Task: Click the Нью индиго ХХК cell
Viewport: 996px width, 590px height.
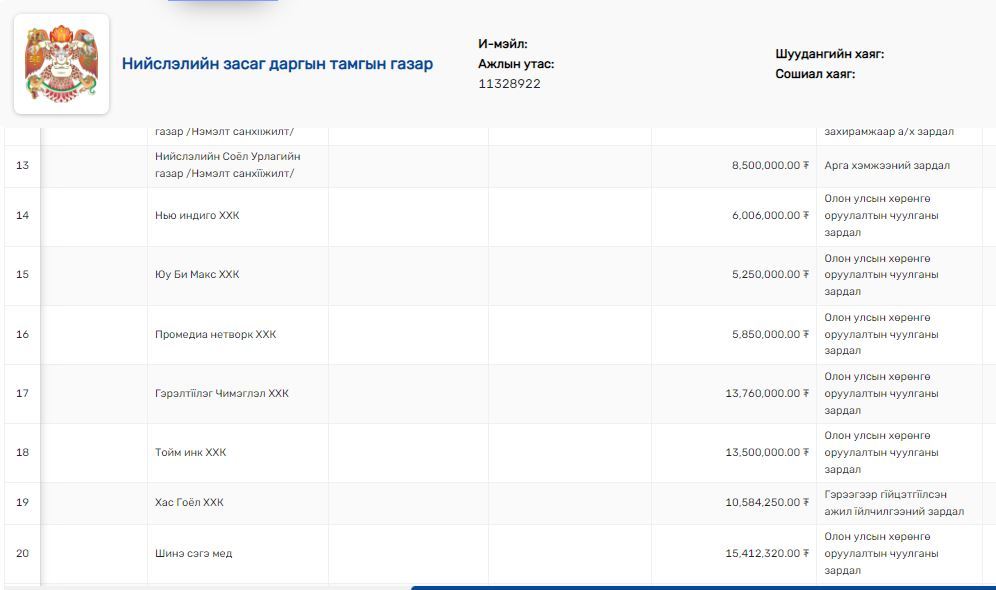Action: (x=197, y=216)
